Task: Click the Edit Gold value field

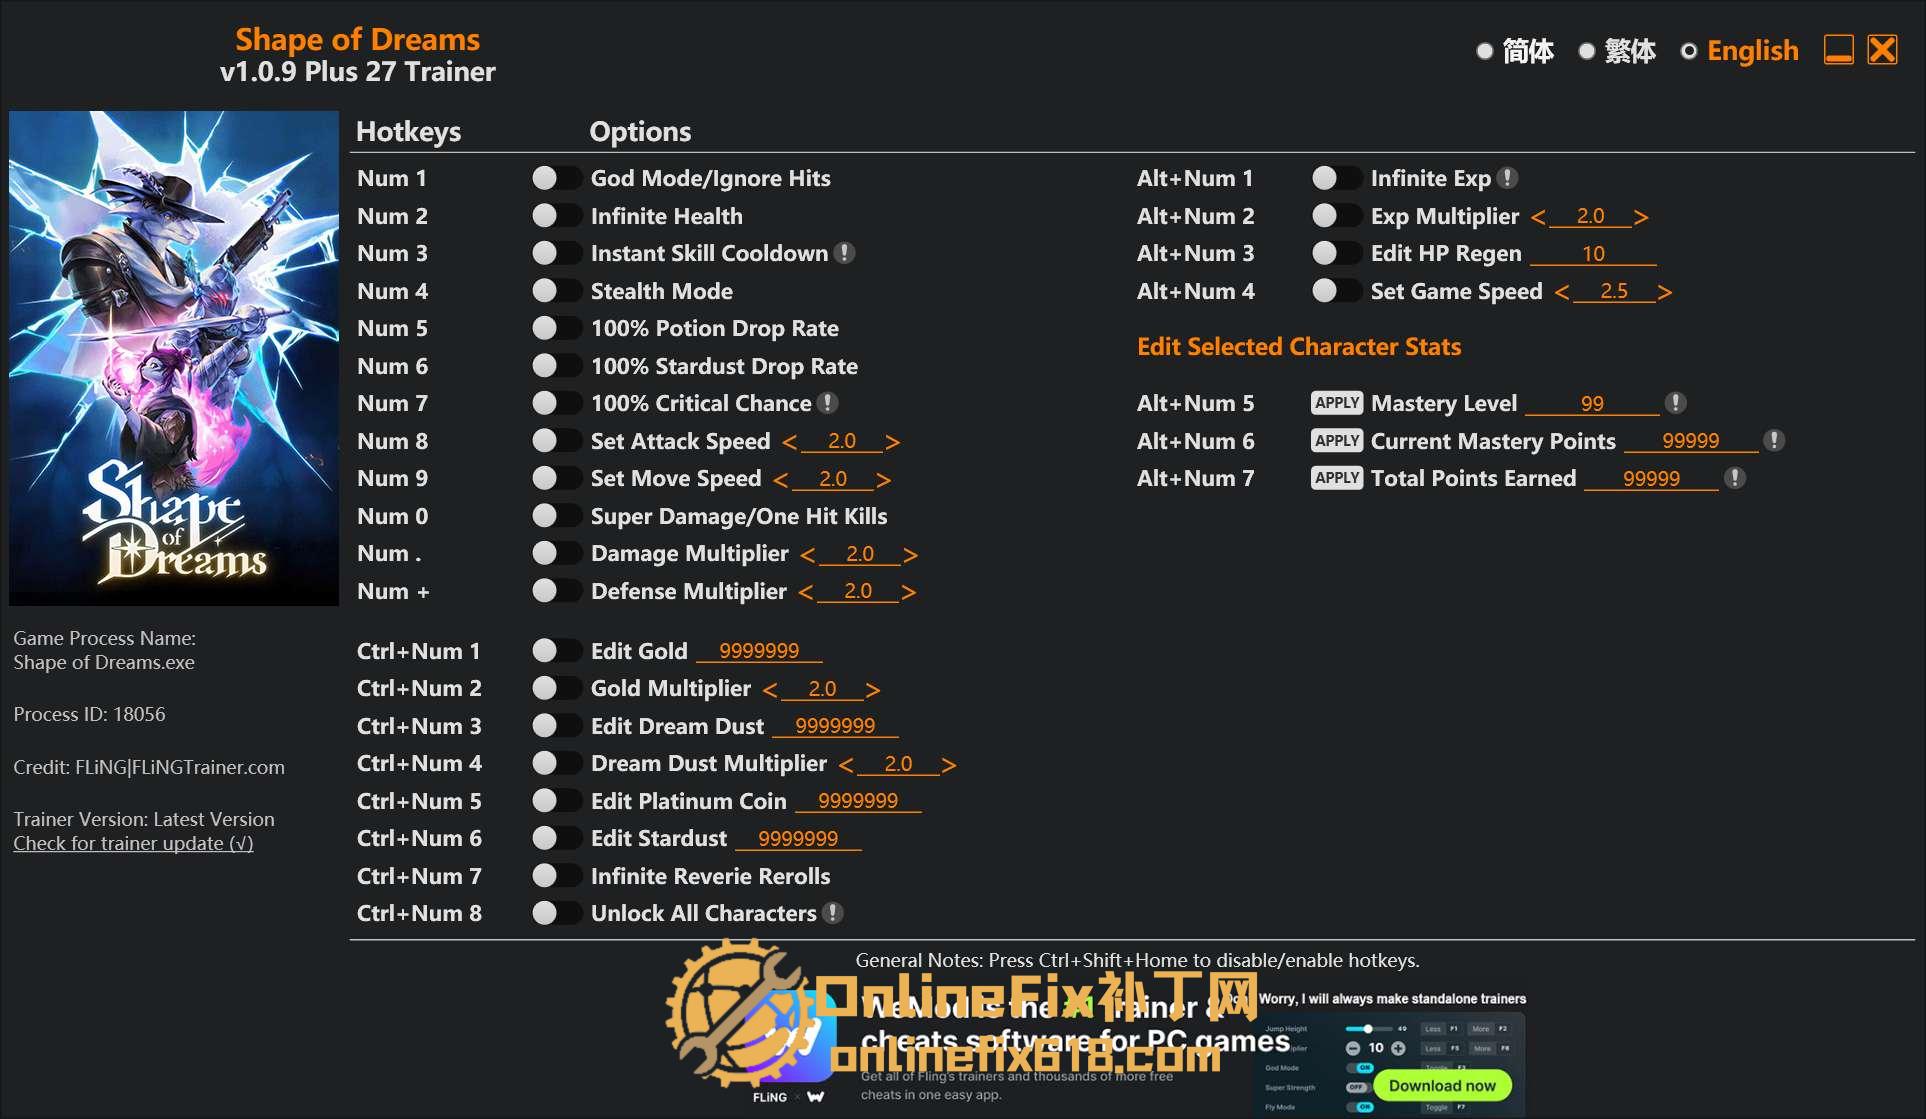Action: click(759, 651)
